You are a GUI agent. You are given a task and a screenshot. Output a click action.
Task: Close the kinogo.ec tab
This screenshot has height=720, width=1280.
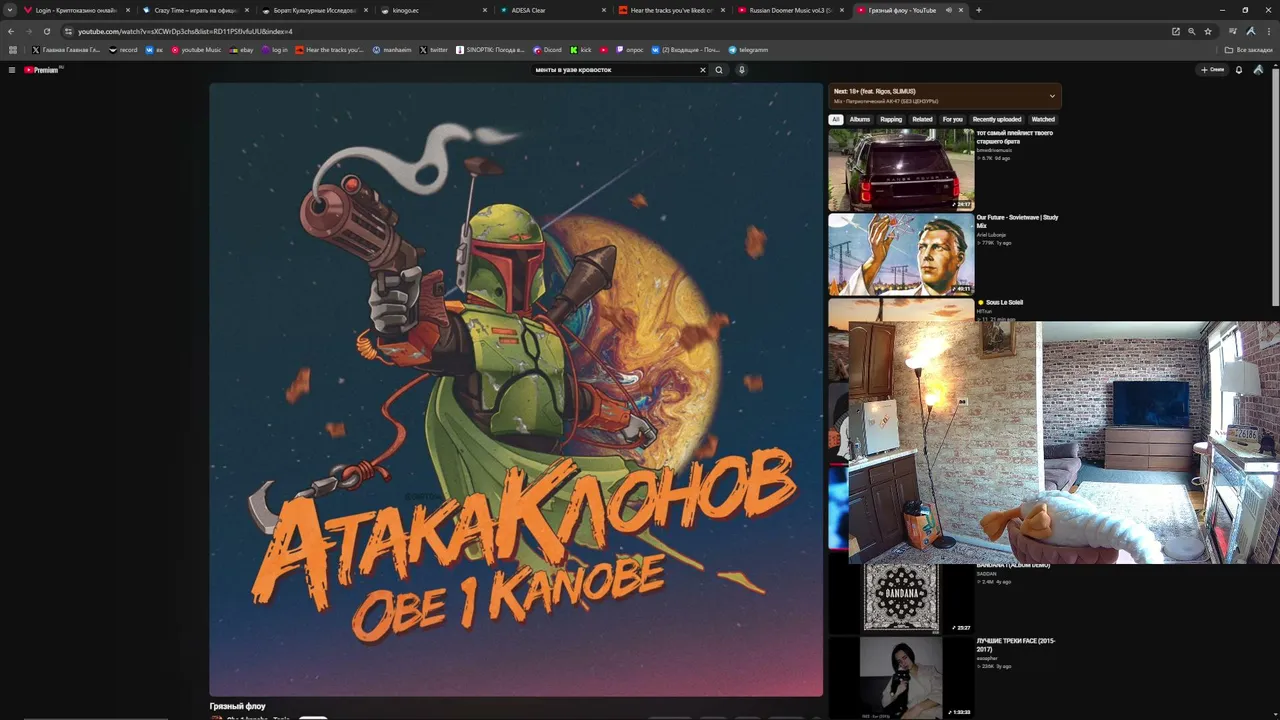(x=485, y=10)
